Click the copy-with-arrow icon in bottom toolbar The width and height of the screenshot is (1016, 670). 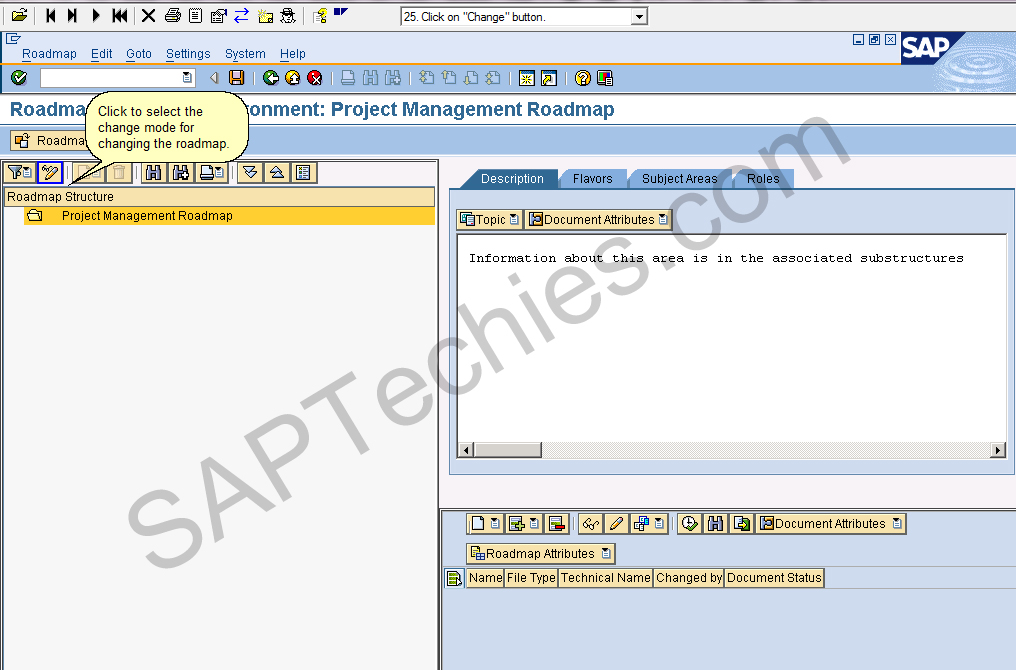point(742,524)
